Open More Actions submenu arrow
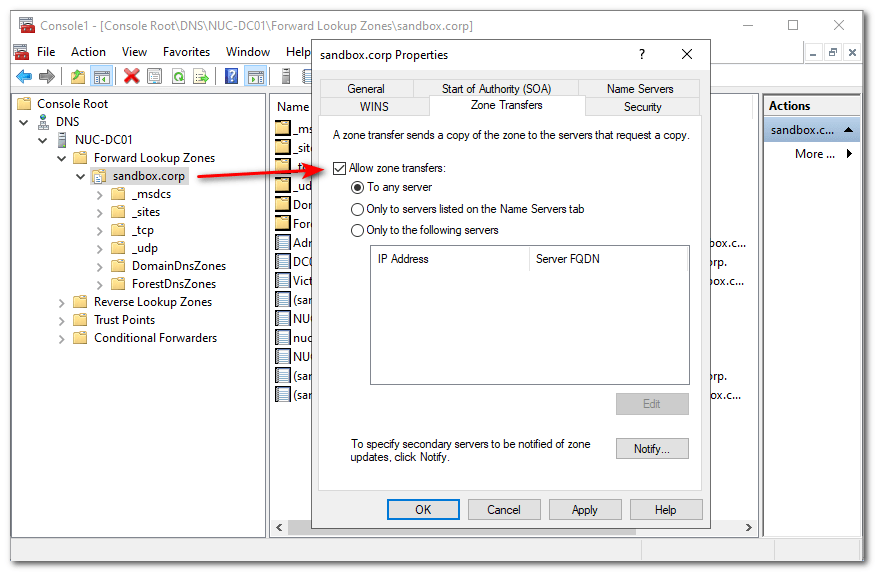 coord(849,154)
